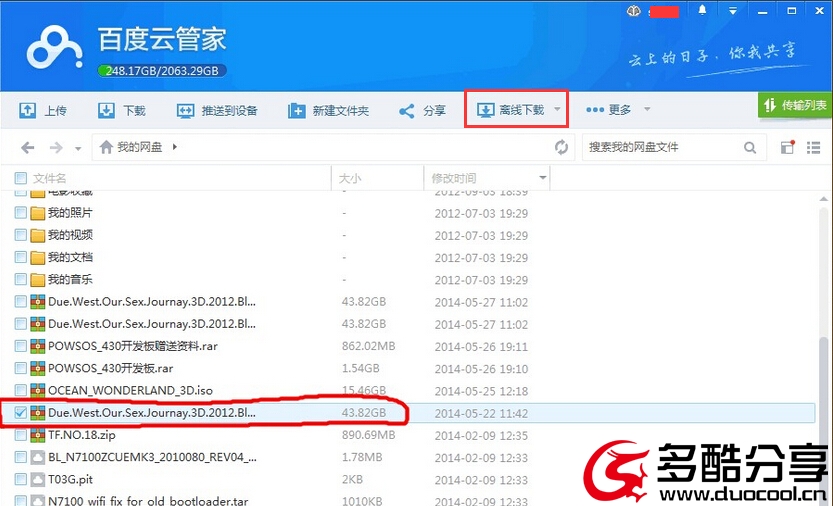Click the file icon of T03G.pit
Viewport: 833px width, 506px height.
37,479
